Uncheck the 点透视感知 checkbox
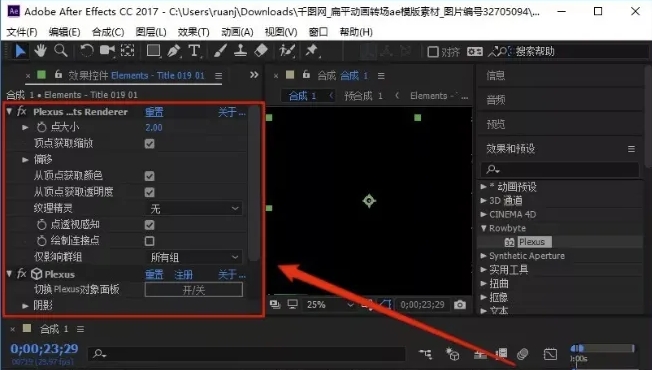Viewport: 652px width, 370px height. [x=149, y=225]
